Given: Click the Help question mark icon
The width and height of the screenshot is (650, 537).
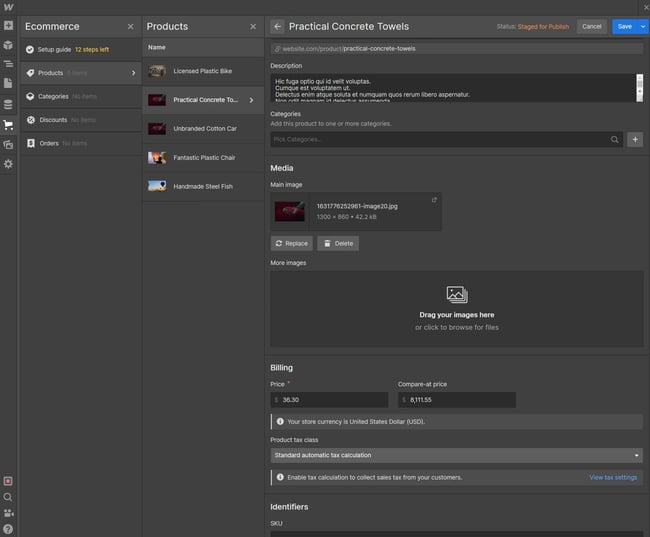Looking at the screenshot, I should tap(8, 528).
